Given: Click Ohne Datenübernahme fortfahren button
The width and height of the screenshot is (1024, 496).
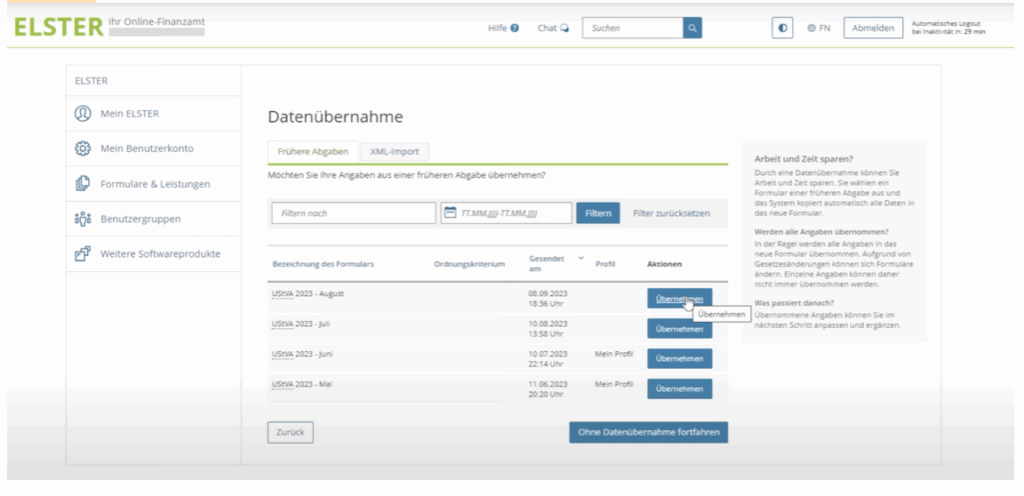Looking at the screenshot, I should [x=648, y=432].
